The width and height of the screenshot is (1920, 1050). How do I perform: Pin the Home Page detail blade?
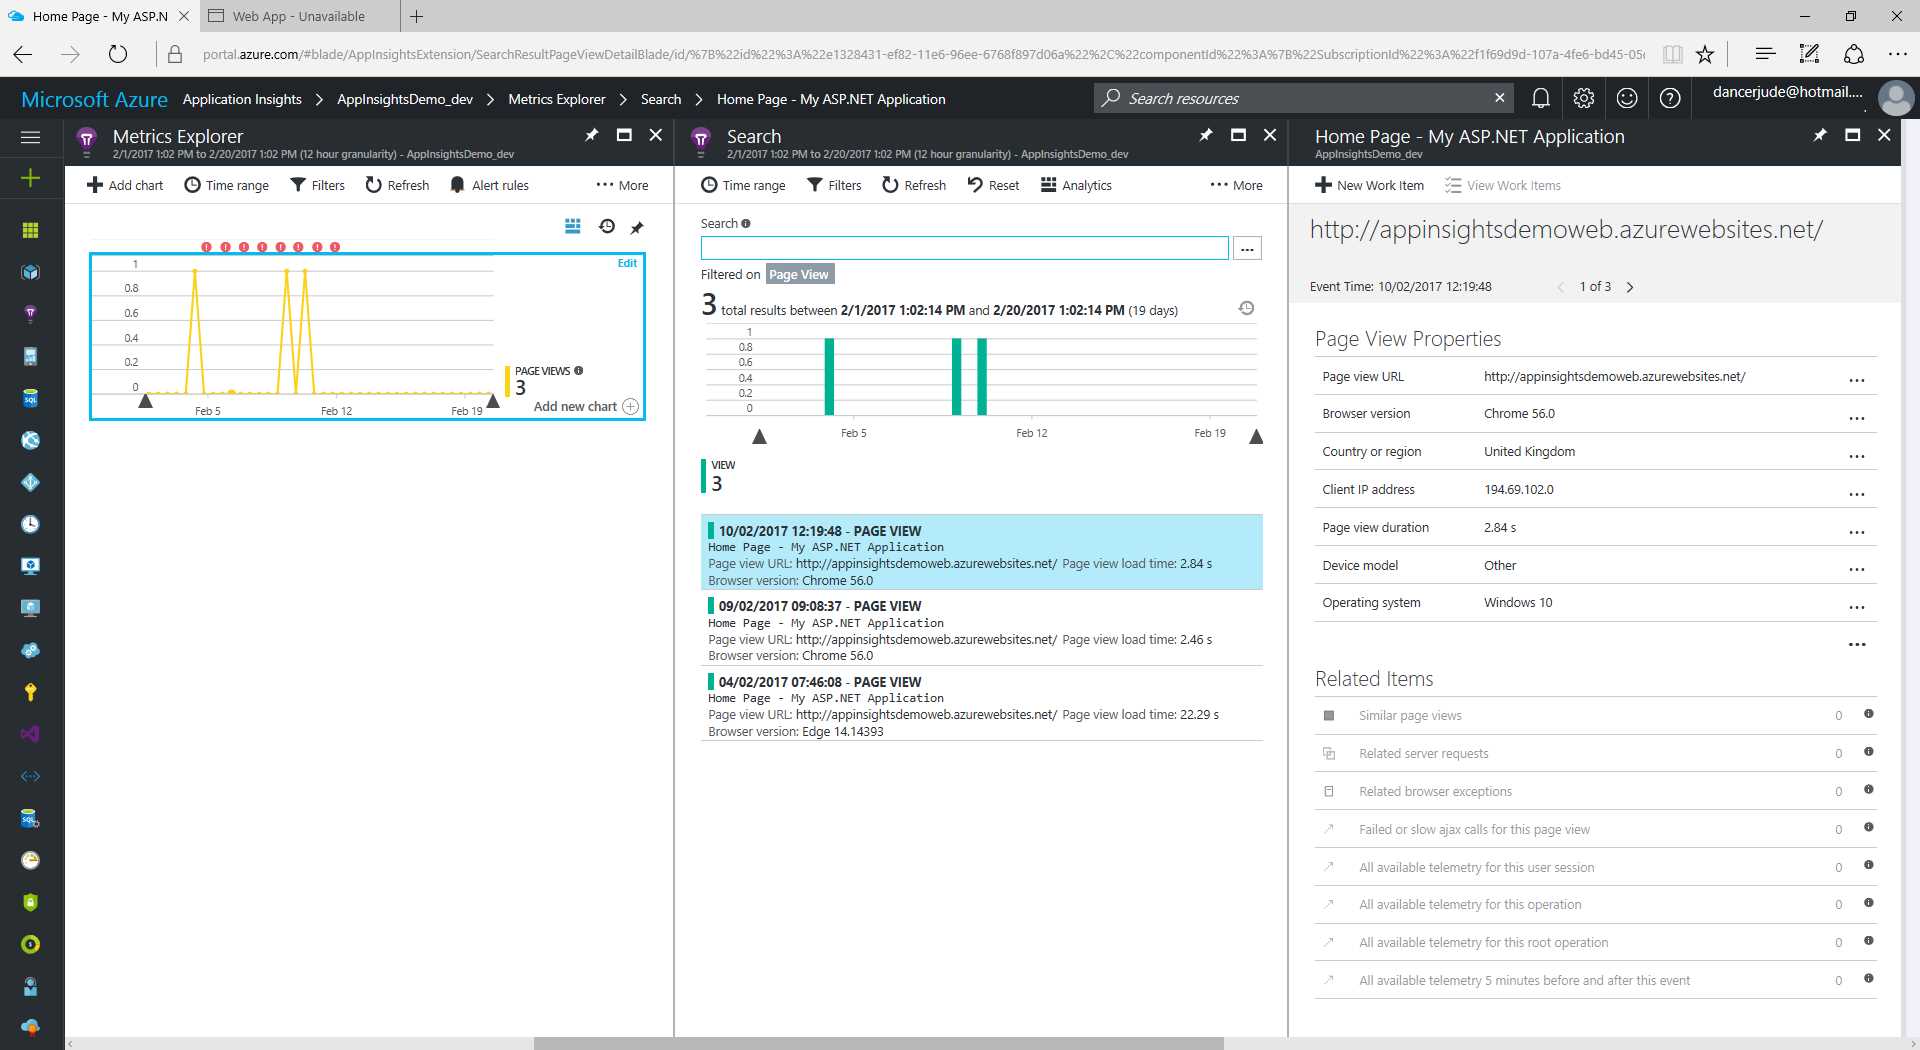[1820, 135]
